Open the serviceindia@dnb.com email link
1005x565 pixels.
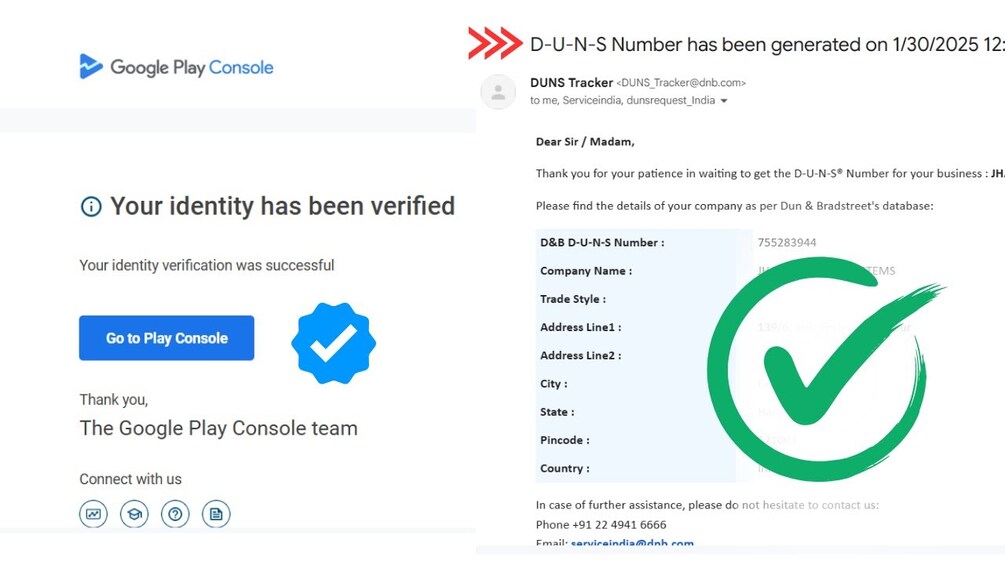tap(632, 543)
